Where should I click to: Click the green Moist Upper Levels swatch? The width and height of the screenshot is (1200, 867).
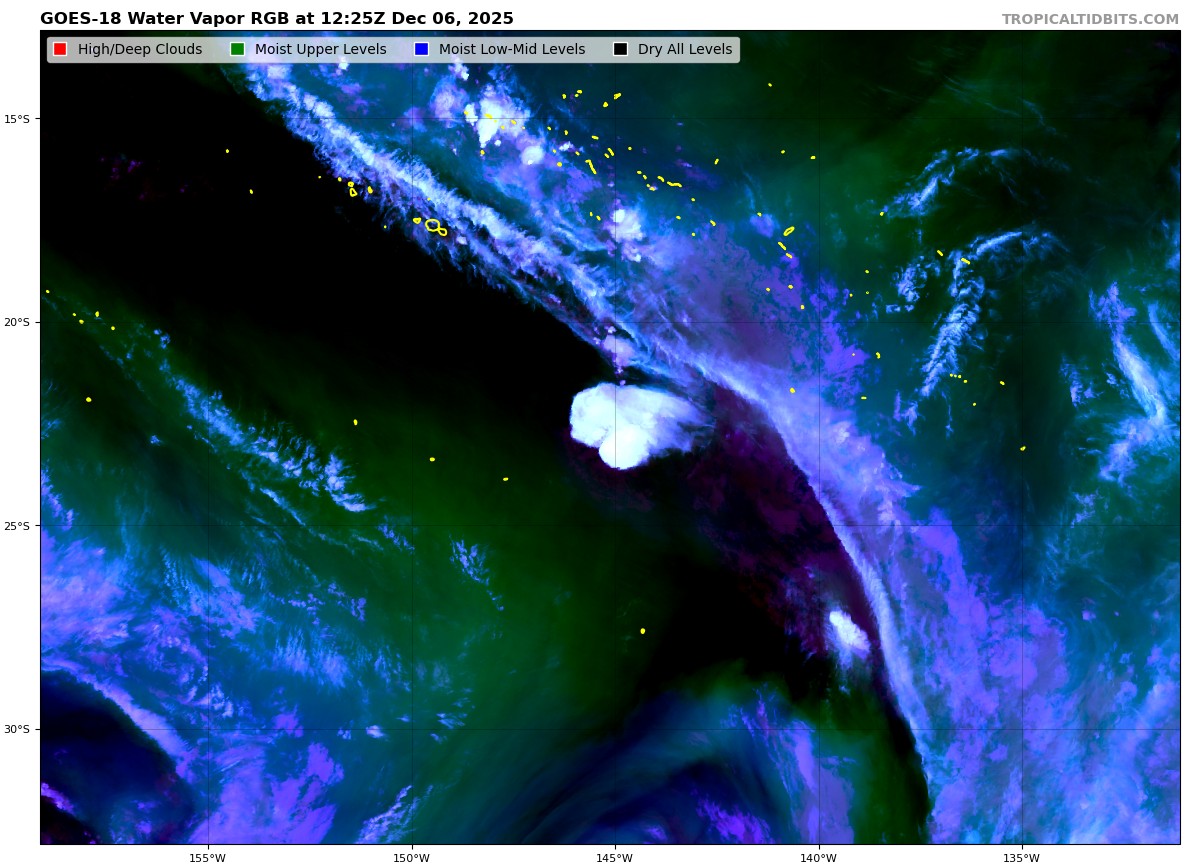click(x=237, y=49)
